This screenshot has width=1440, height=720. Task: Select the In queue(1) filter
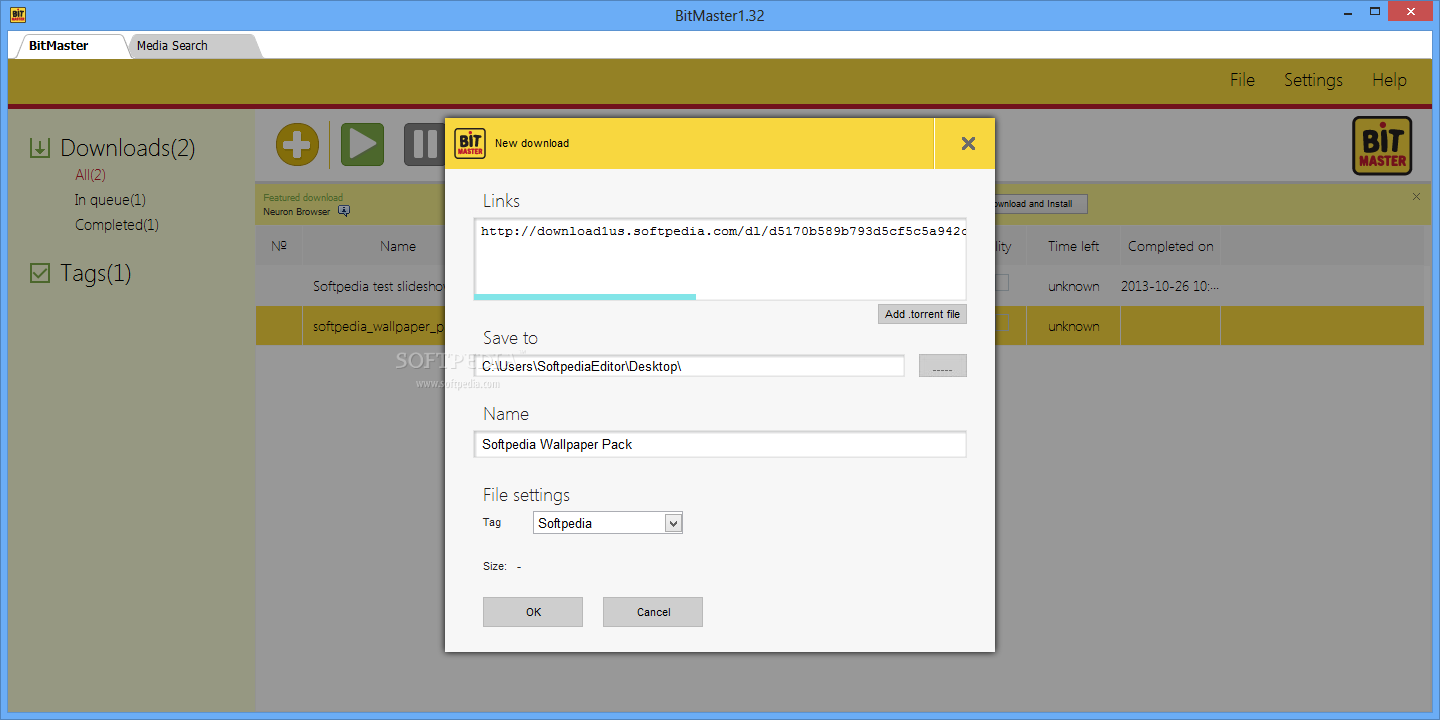(110, 200)
